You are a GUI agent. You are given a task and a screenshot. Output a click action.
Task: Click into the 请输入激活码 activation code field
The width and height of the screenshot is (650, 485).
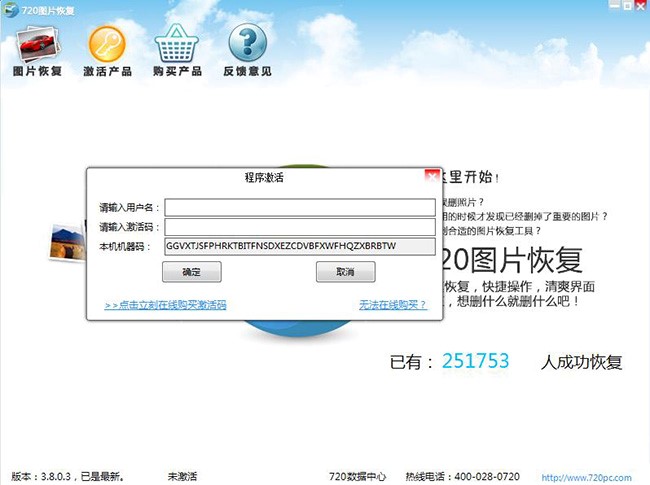pyautogui.click(x=300, y=227)
